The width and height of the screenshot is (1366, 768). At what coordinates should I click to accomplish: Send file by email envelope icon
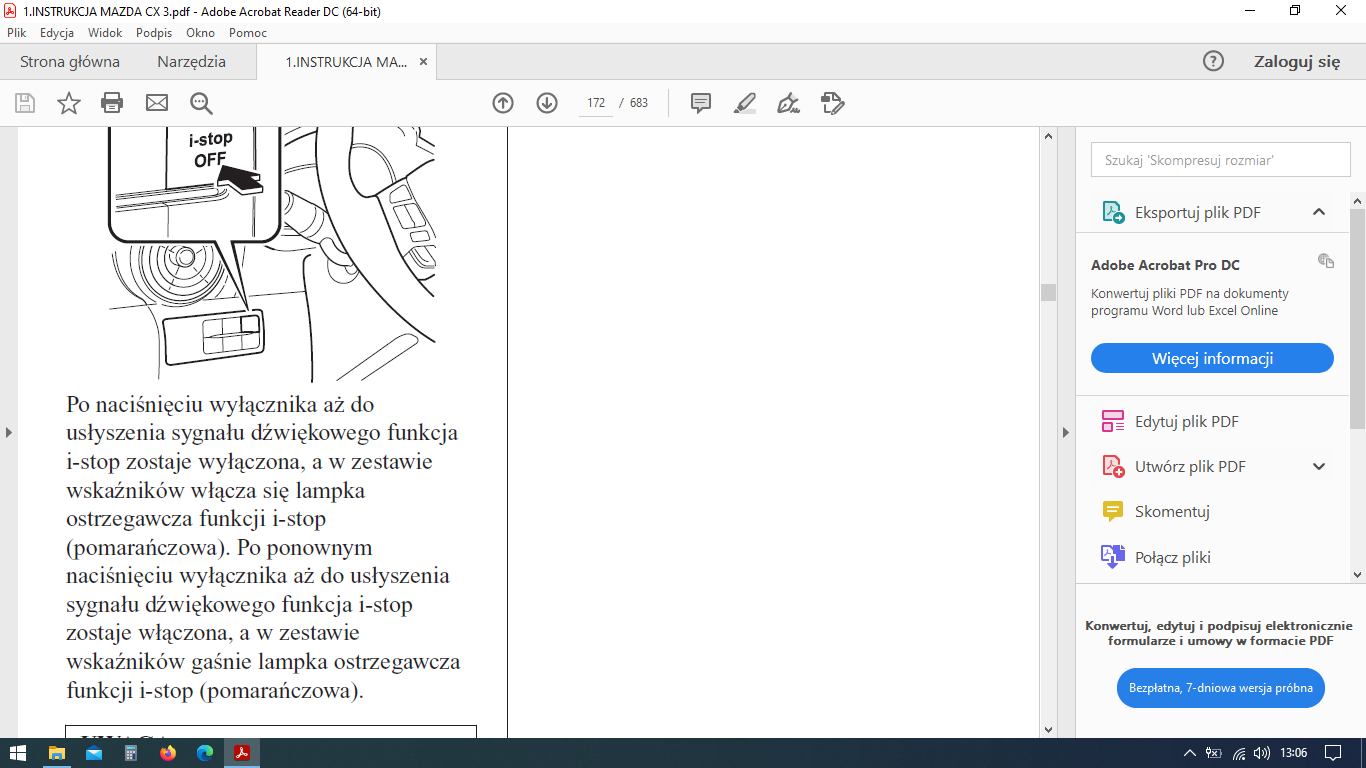(x=157, y=103)
